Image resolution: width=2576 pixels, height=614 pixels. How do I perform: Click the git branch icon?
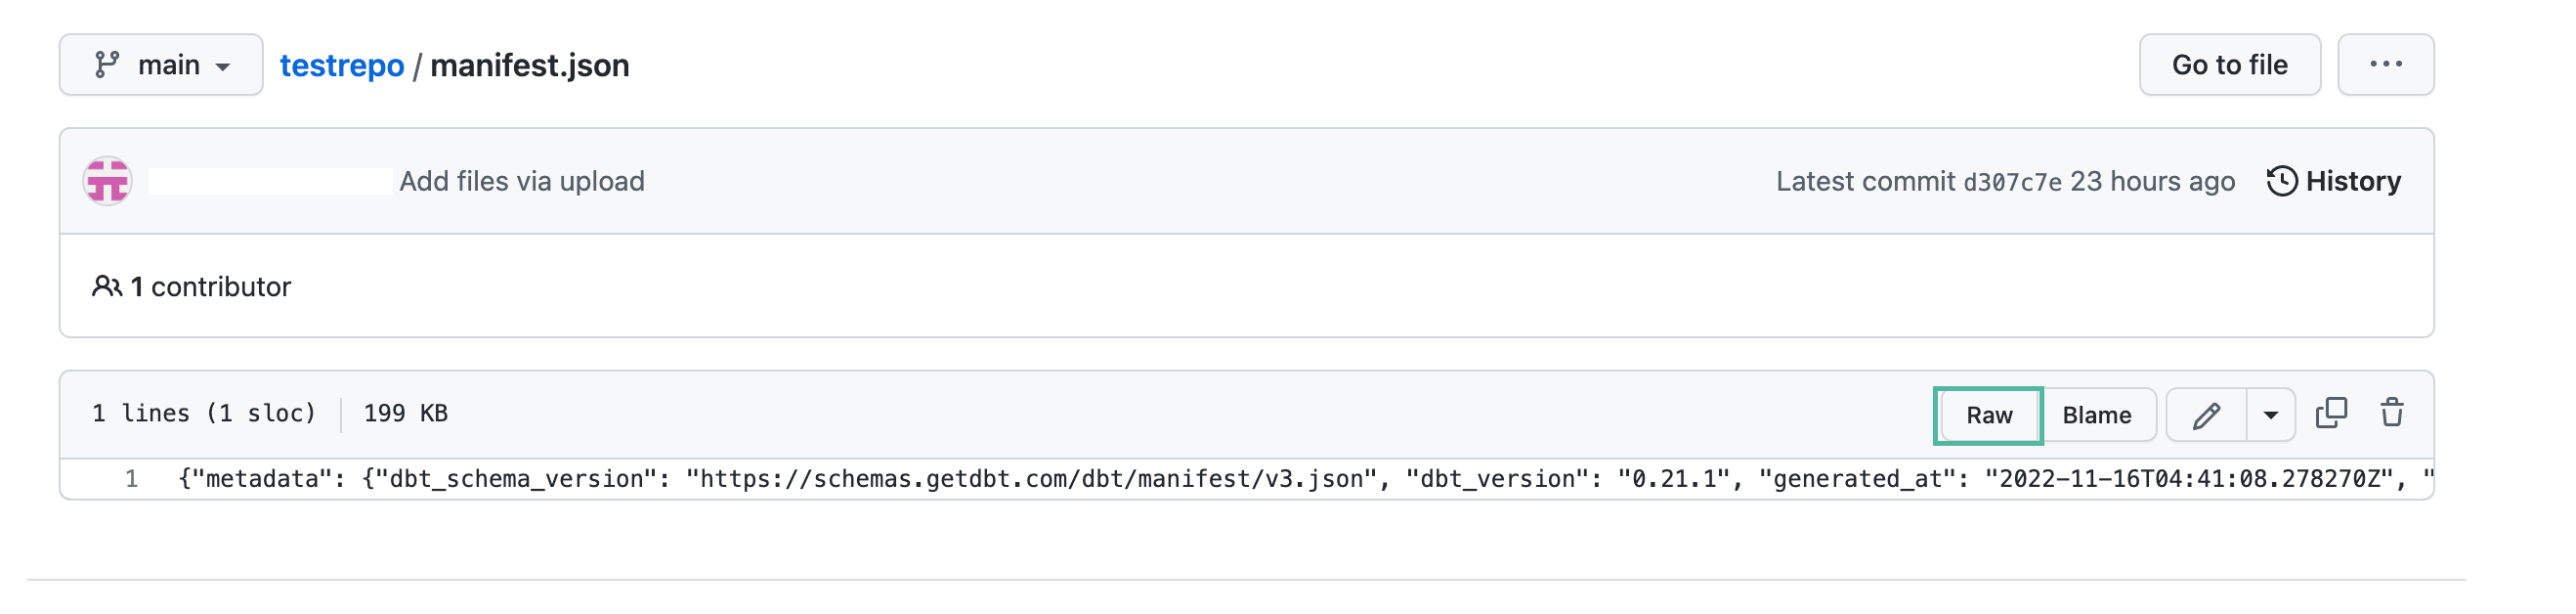[x=106, y=65]
